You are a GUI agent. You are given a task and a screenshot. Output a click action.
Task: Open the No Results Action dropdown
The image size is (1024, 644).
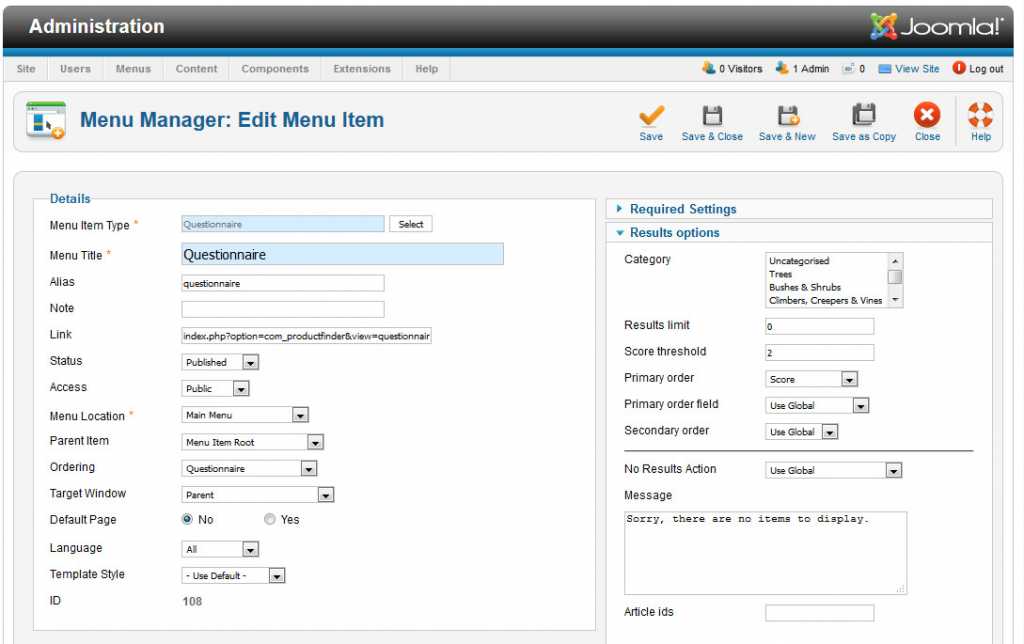click(x=833, y=470)
